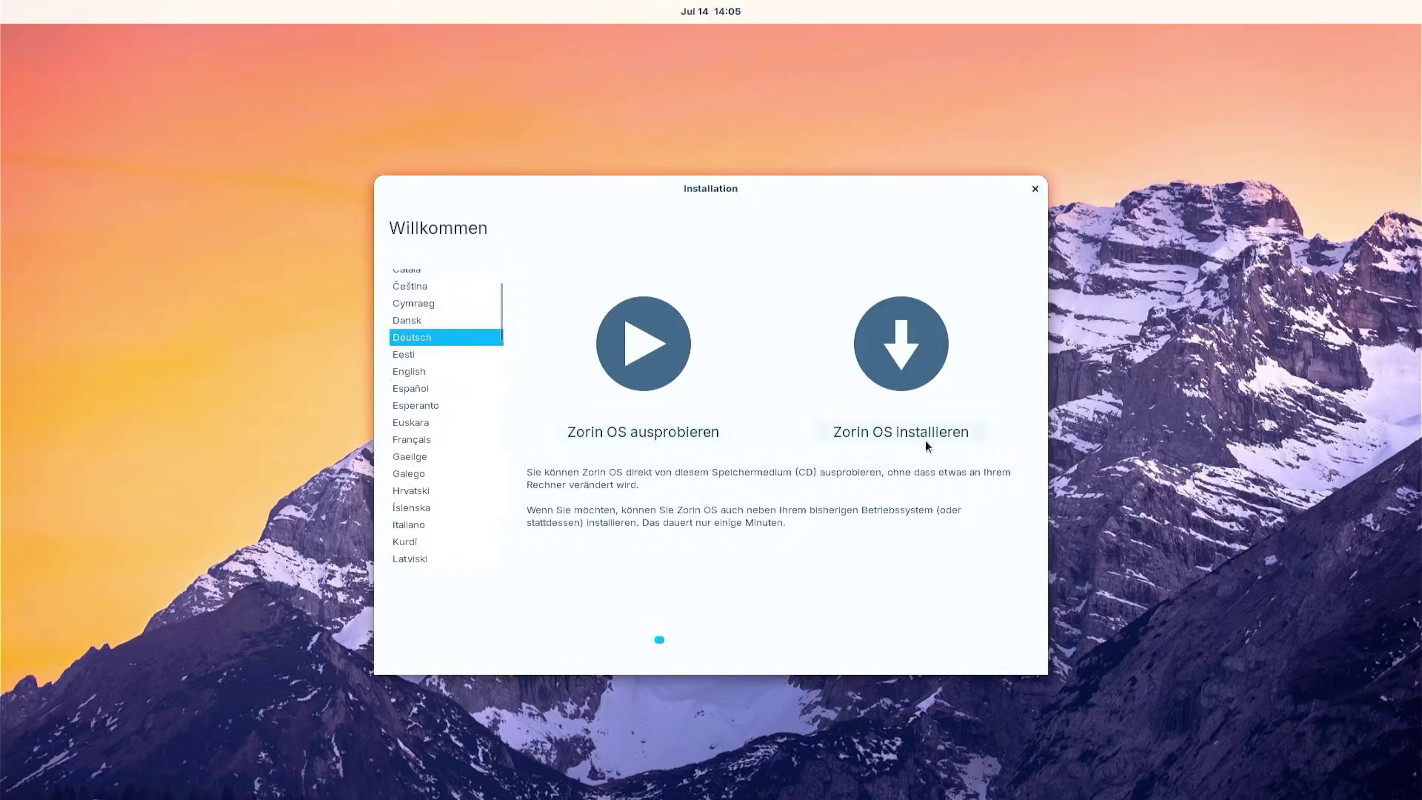The height and width of the screenshot is (800, 1422).
Task: Click the language list scrollbar
Action: [x=501, y=312]
